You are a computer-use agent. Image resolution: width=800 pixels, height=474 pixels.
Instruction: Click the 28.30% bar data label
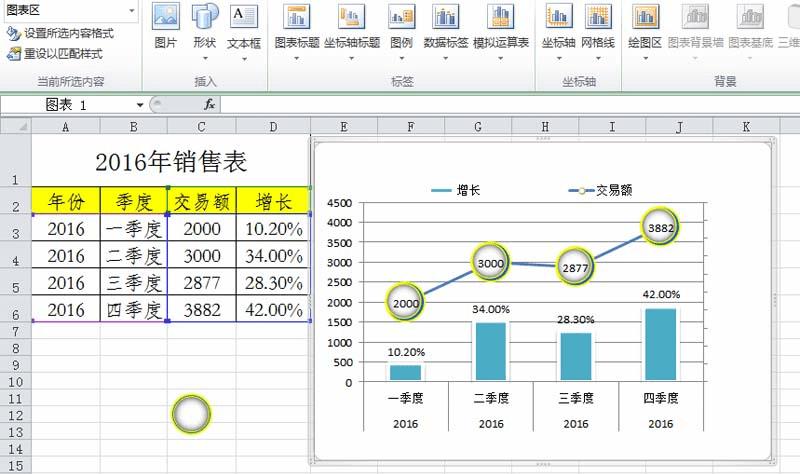click(x=576, y=319)
